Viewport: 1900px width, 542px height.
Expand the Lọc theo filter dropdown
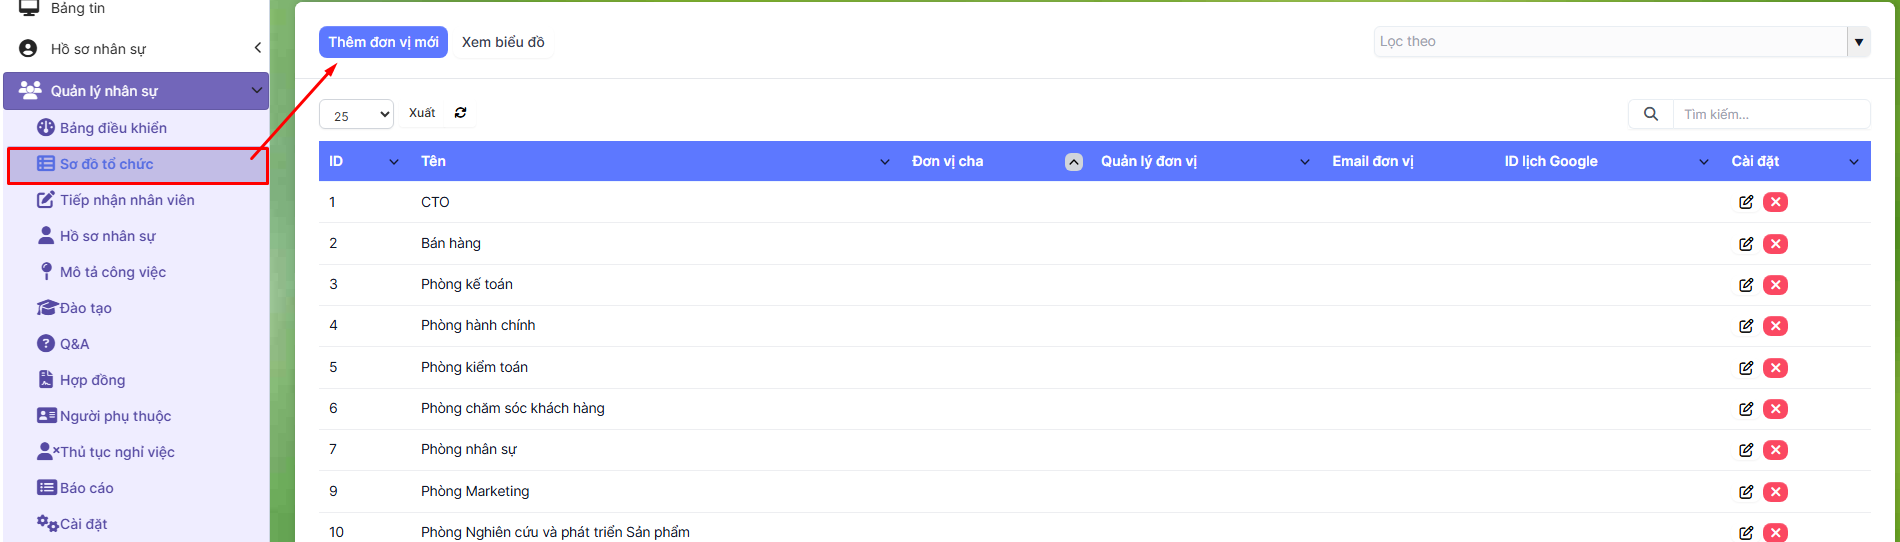coord(1858,42)
